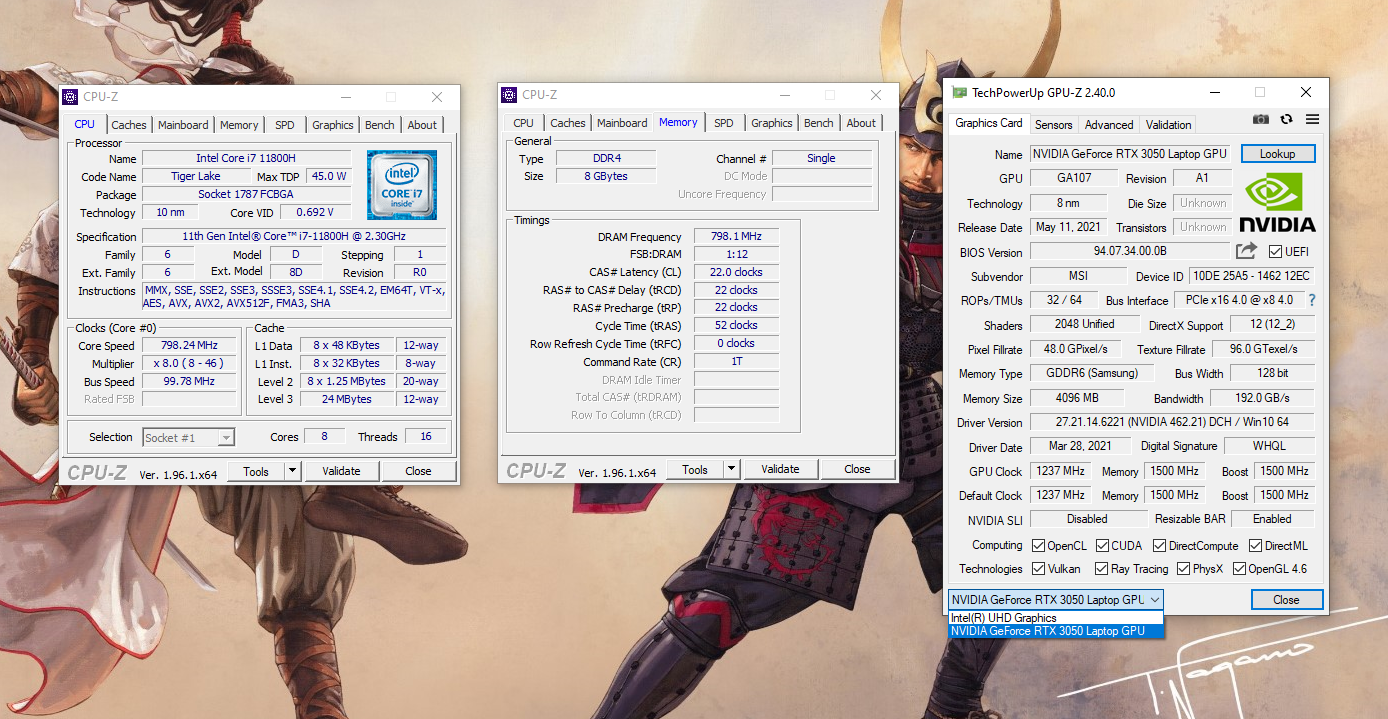Click GPU-Z refresh icon
This screenshot has height=719, width=1388.
coord(1286,119)
